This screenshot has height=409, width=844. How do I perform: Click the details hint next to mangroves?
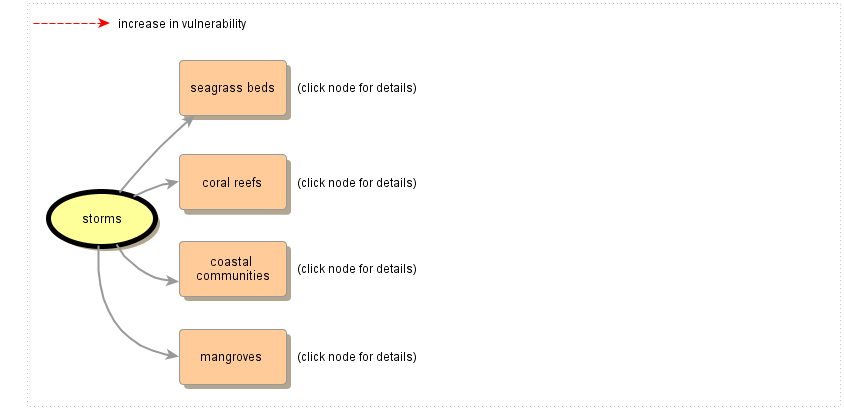[x=356, y=357]
